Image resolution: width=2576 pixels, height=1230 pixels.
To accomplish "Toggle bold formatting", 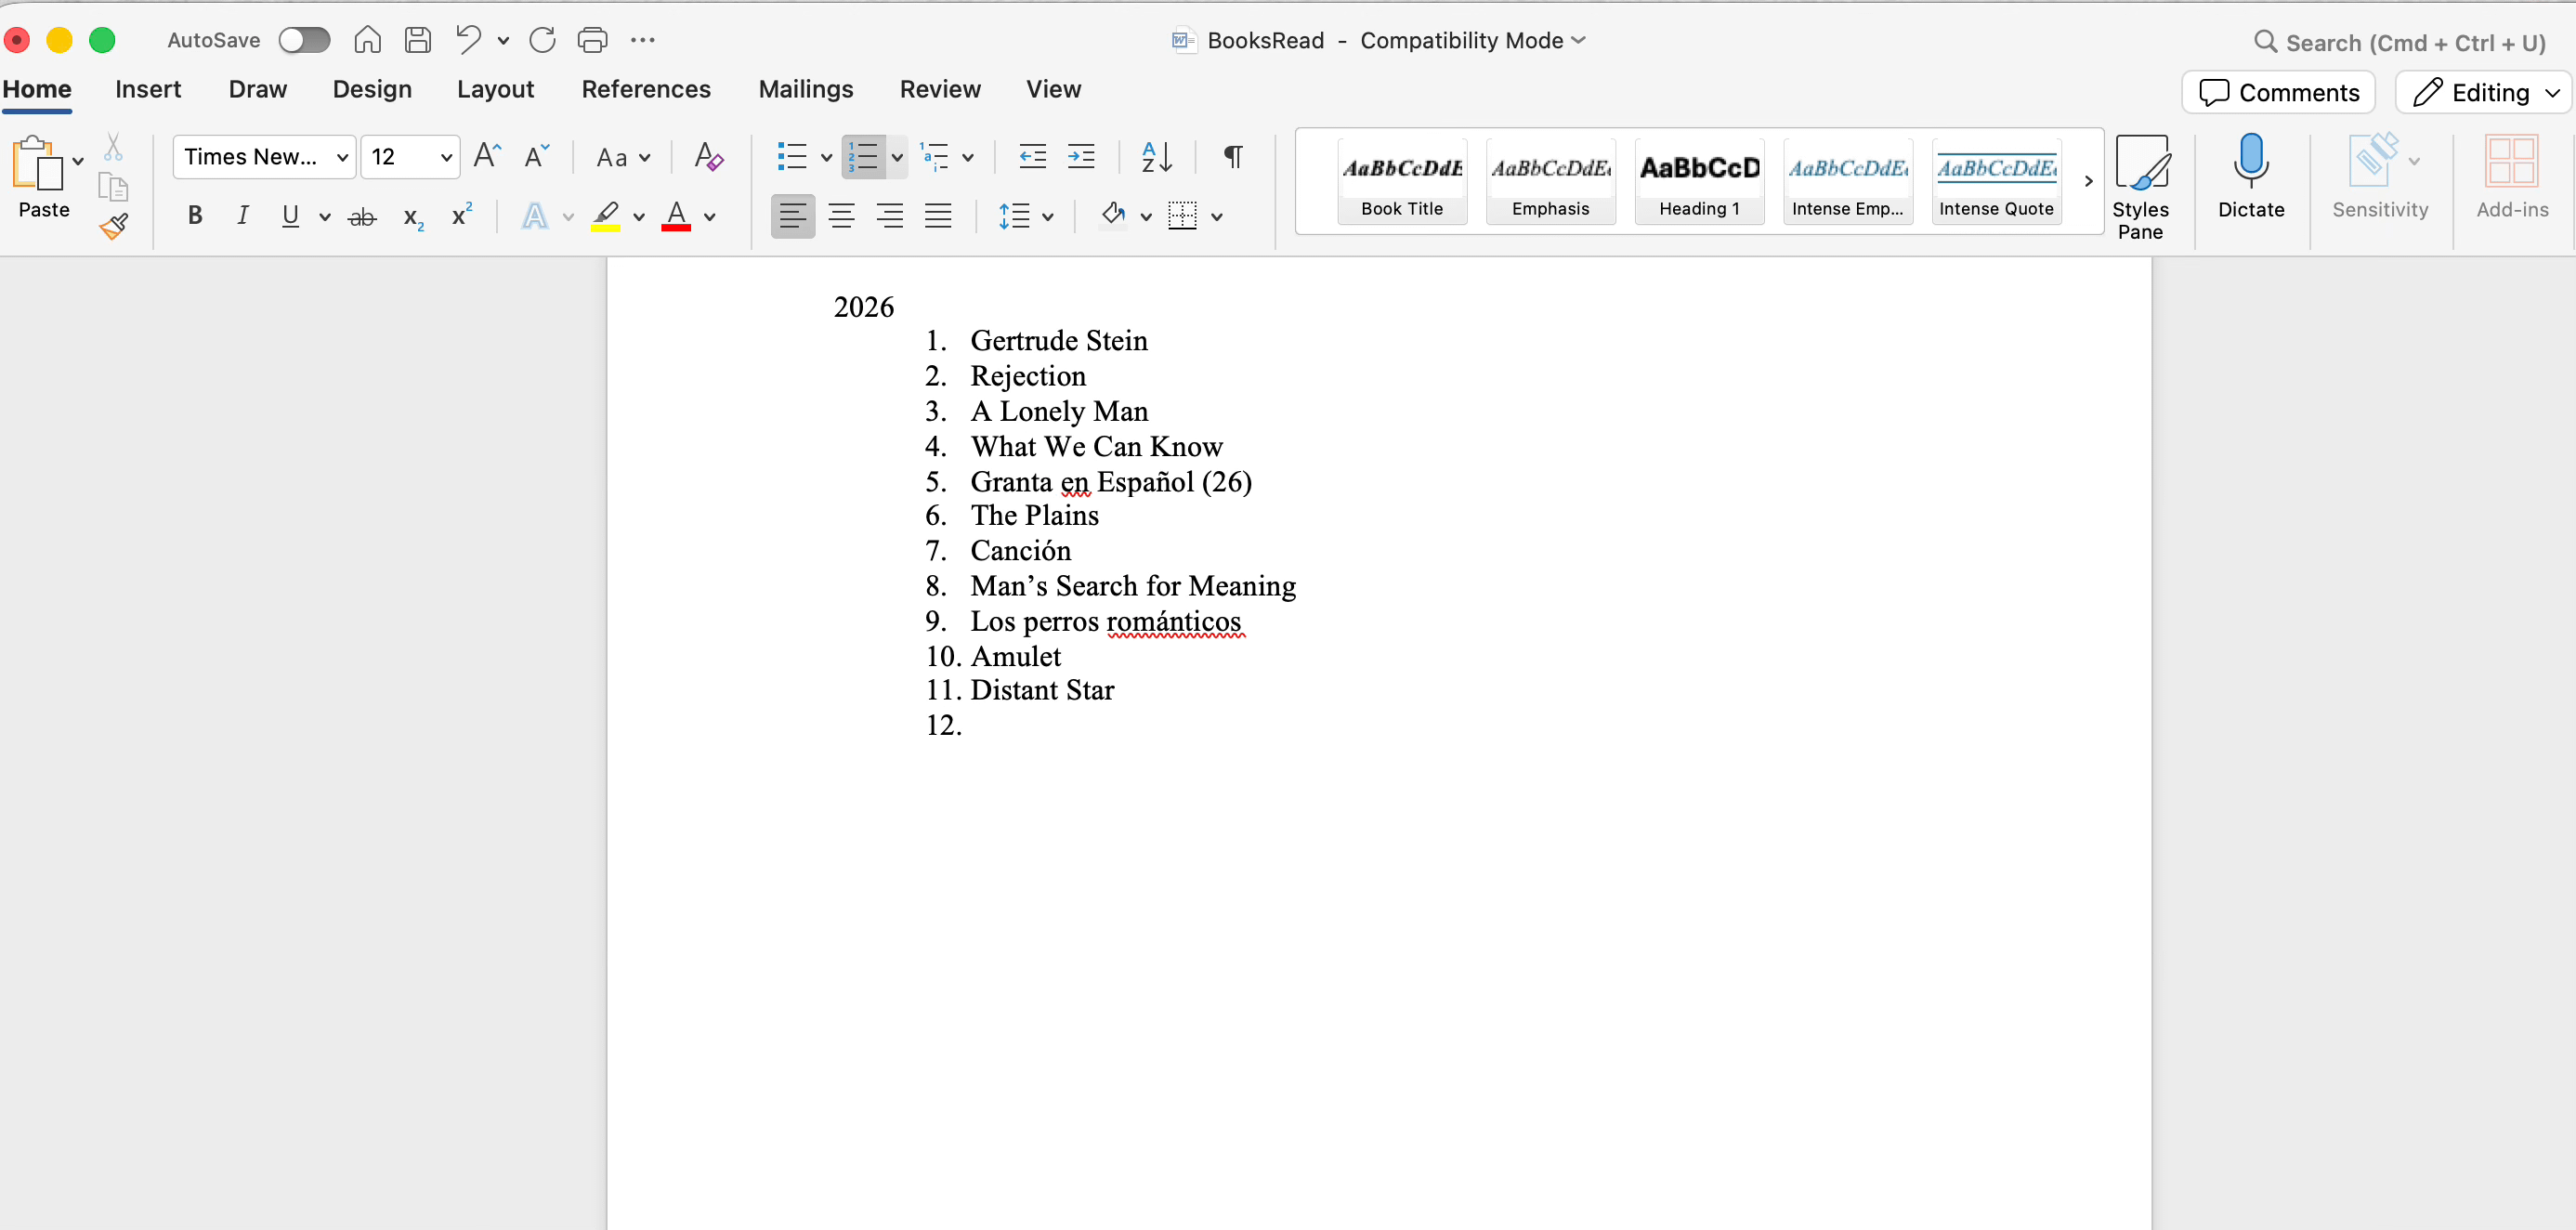I will pyautogui.click(x=195, y=216).
